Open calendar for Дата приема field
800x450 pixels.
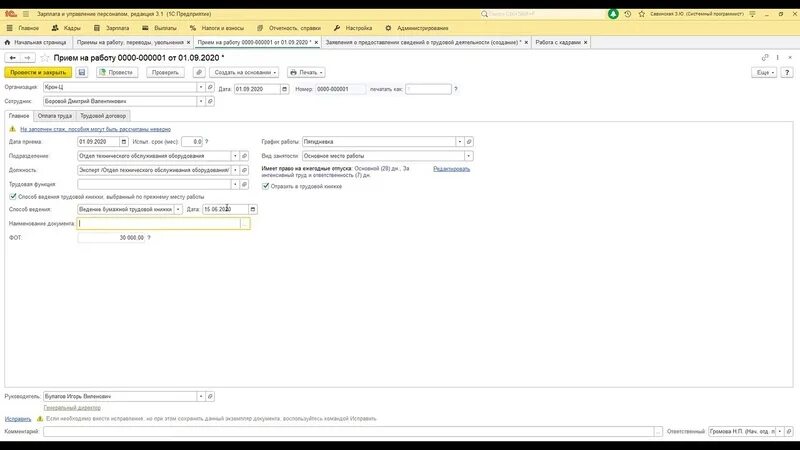[123, 141]
